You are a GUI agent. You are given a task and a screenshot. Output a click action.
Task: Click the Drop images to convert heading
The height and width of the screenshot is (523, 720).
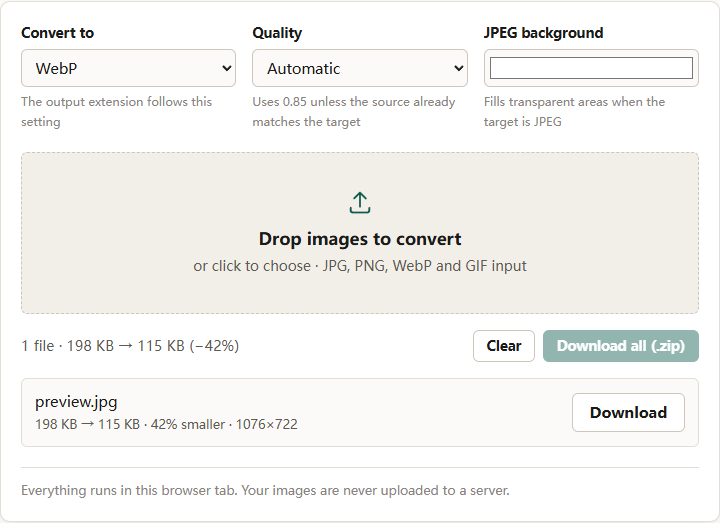360,239
